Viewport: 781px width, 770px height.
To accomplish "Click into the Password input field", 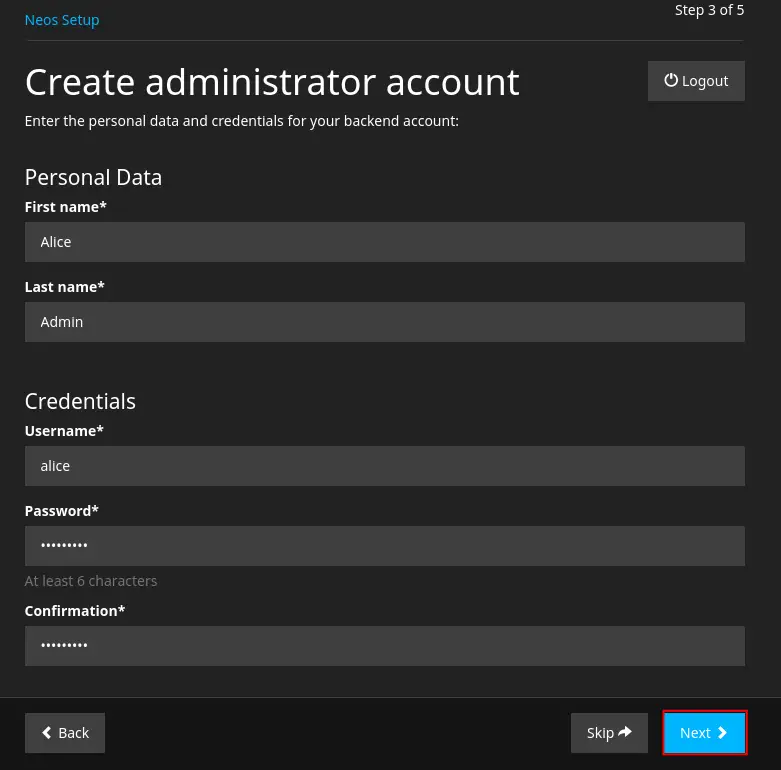I will [385, 546].
